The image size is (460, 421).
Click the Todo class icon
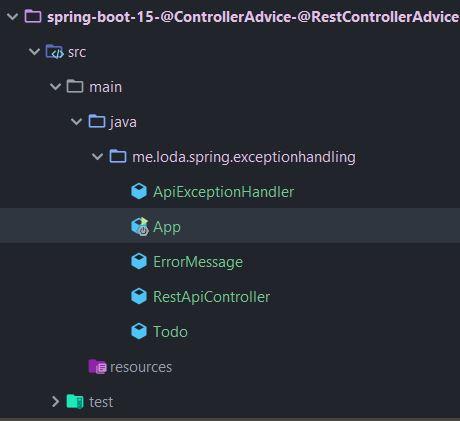click(x=139, y=332)
